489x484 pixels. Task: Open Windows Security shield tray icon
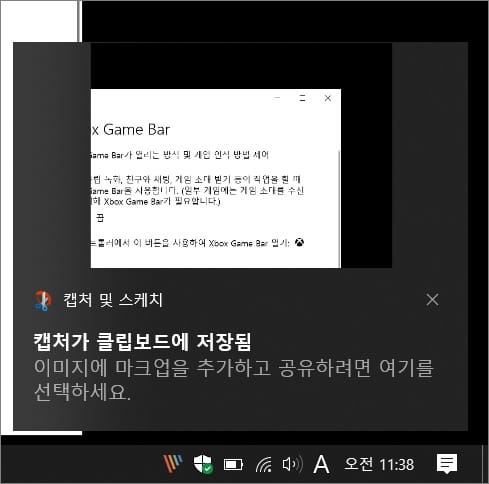pyautogui.click(x=203, y=464)
